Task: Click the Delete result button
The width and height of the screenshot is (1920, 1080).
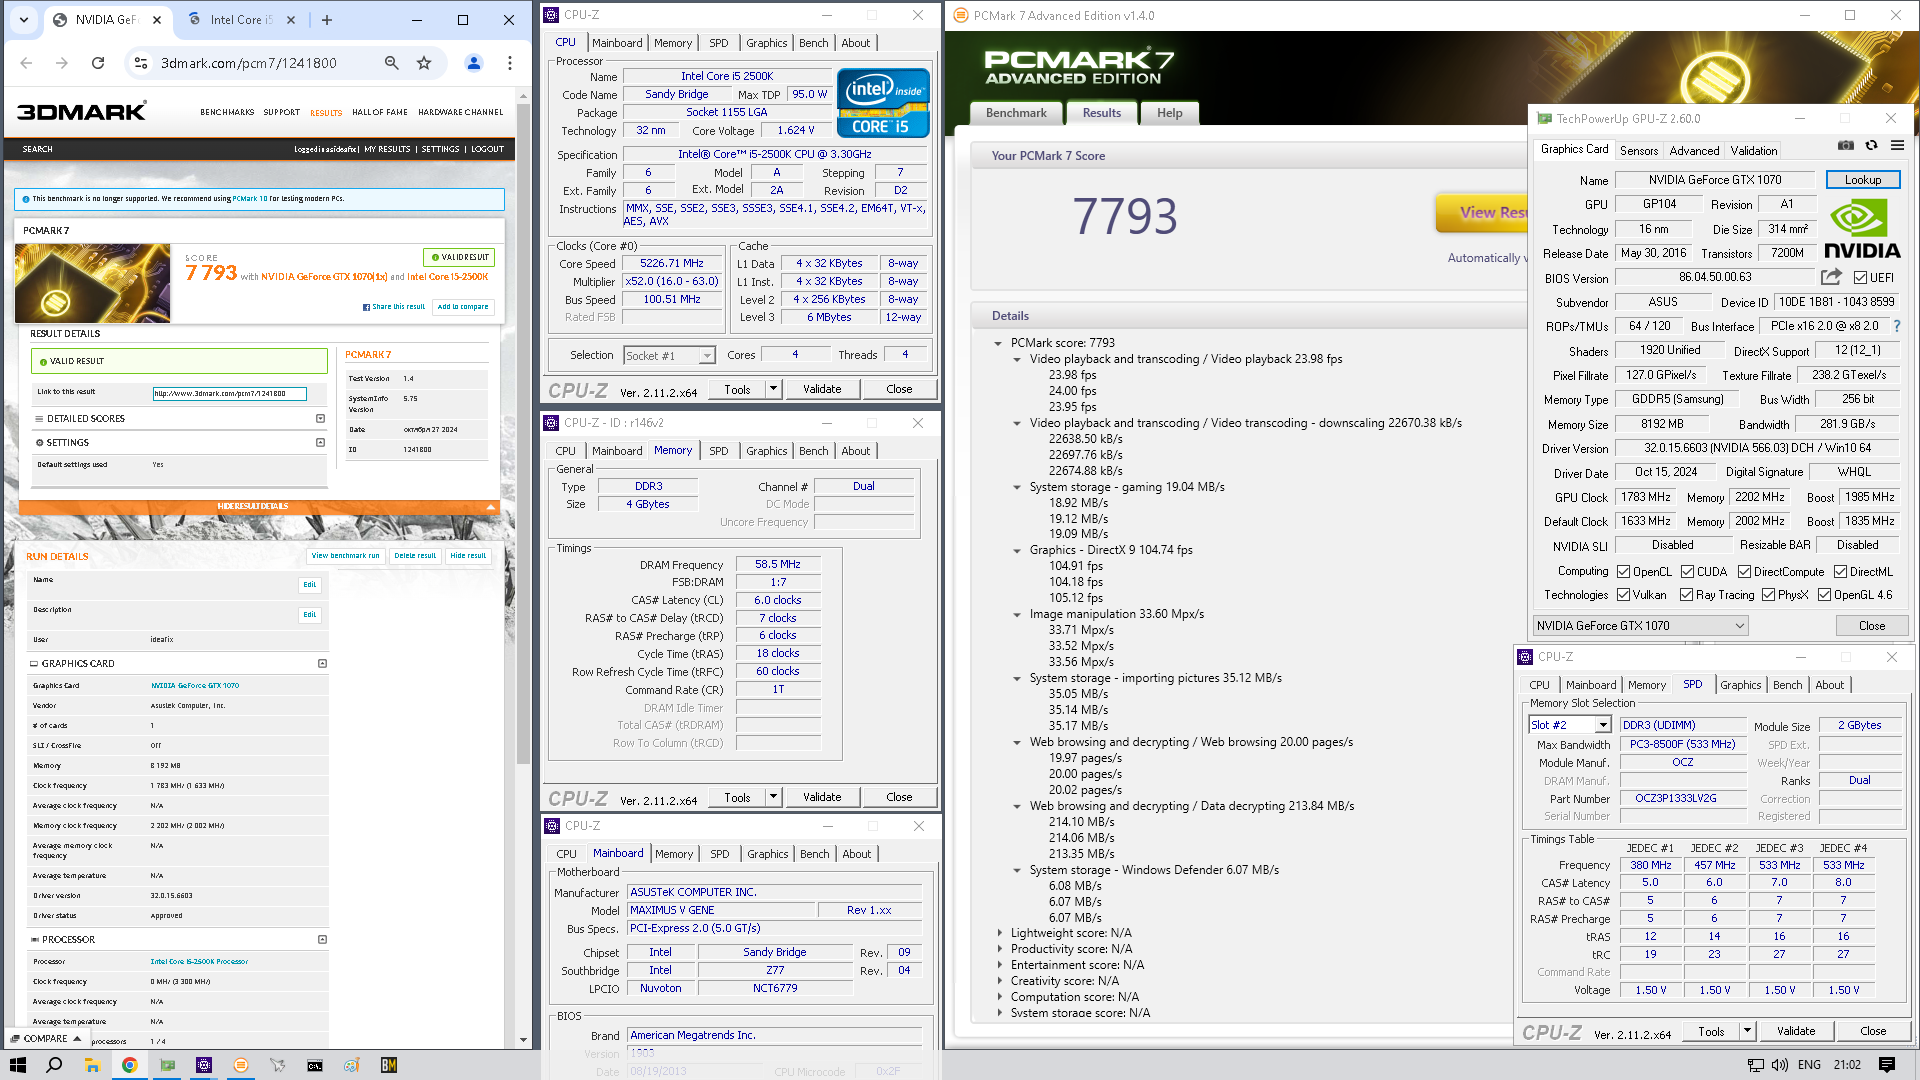Action: (415, 556)
